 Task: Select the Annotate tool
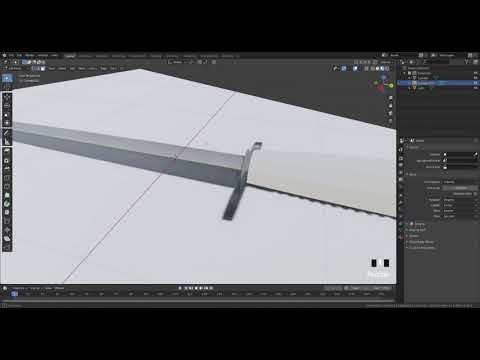tap(7, 133)
